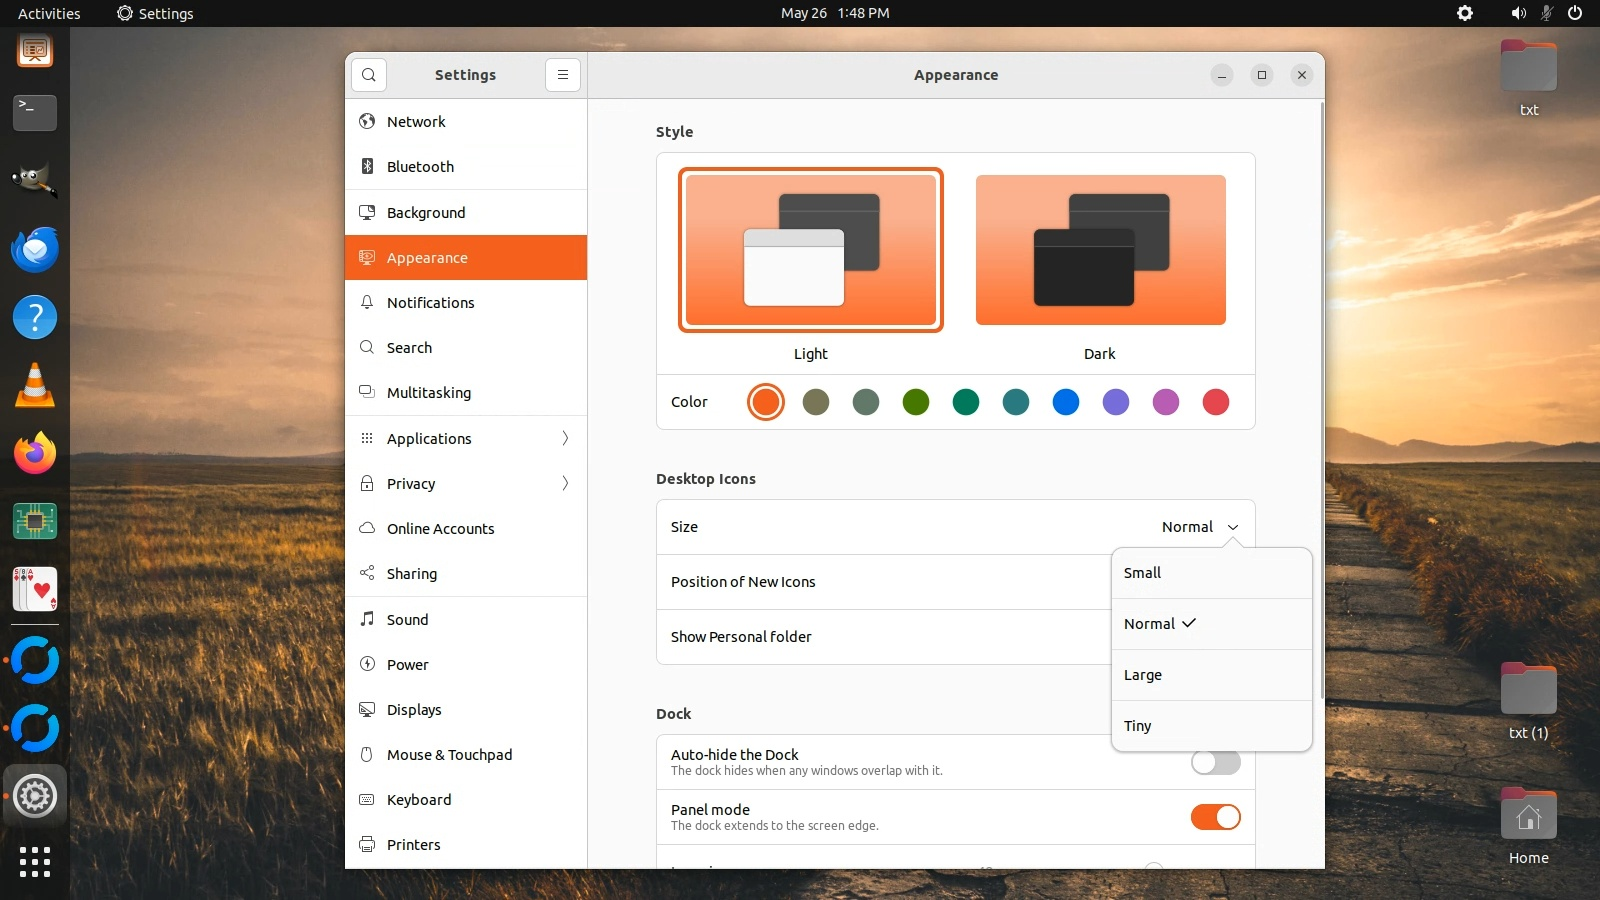Click the volume icon in top bar
The height and width of the screenshot is (900, 1600).
tap(1518, 13)
